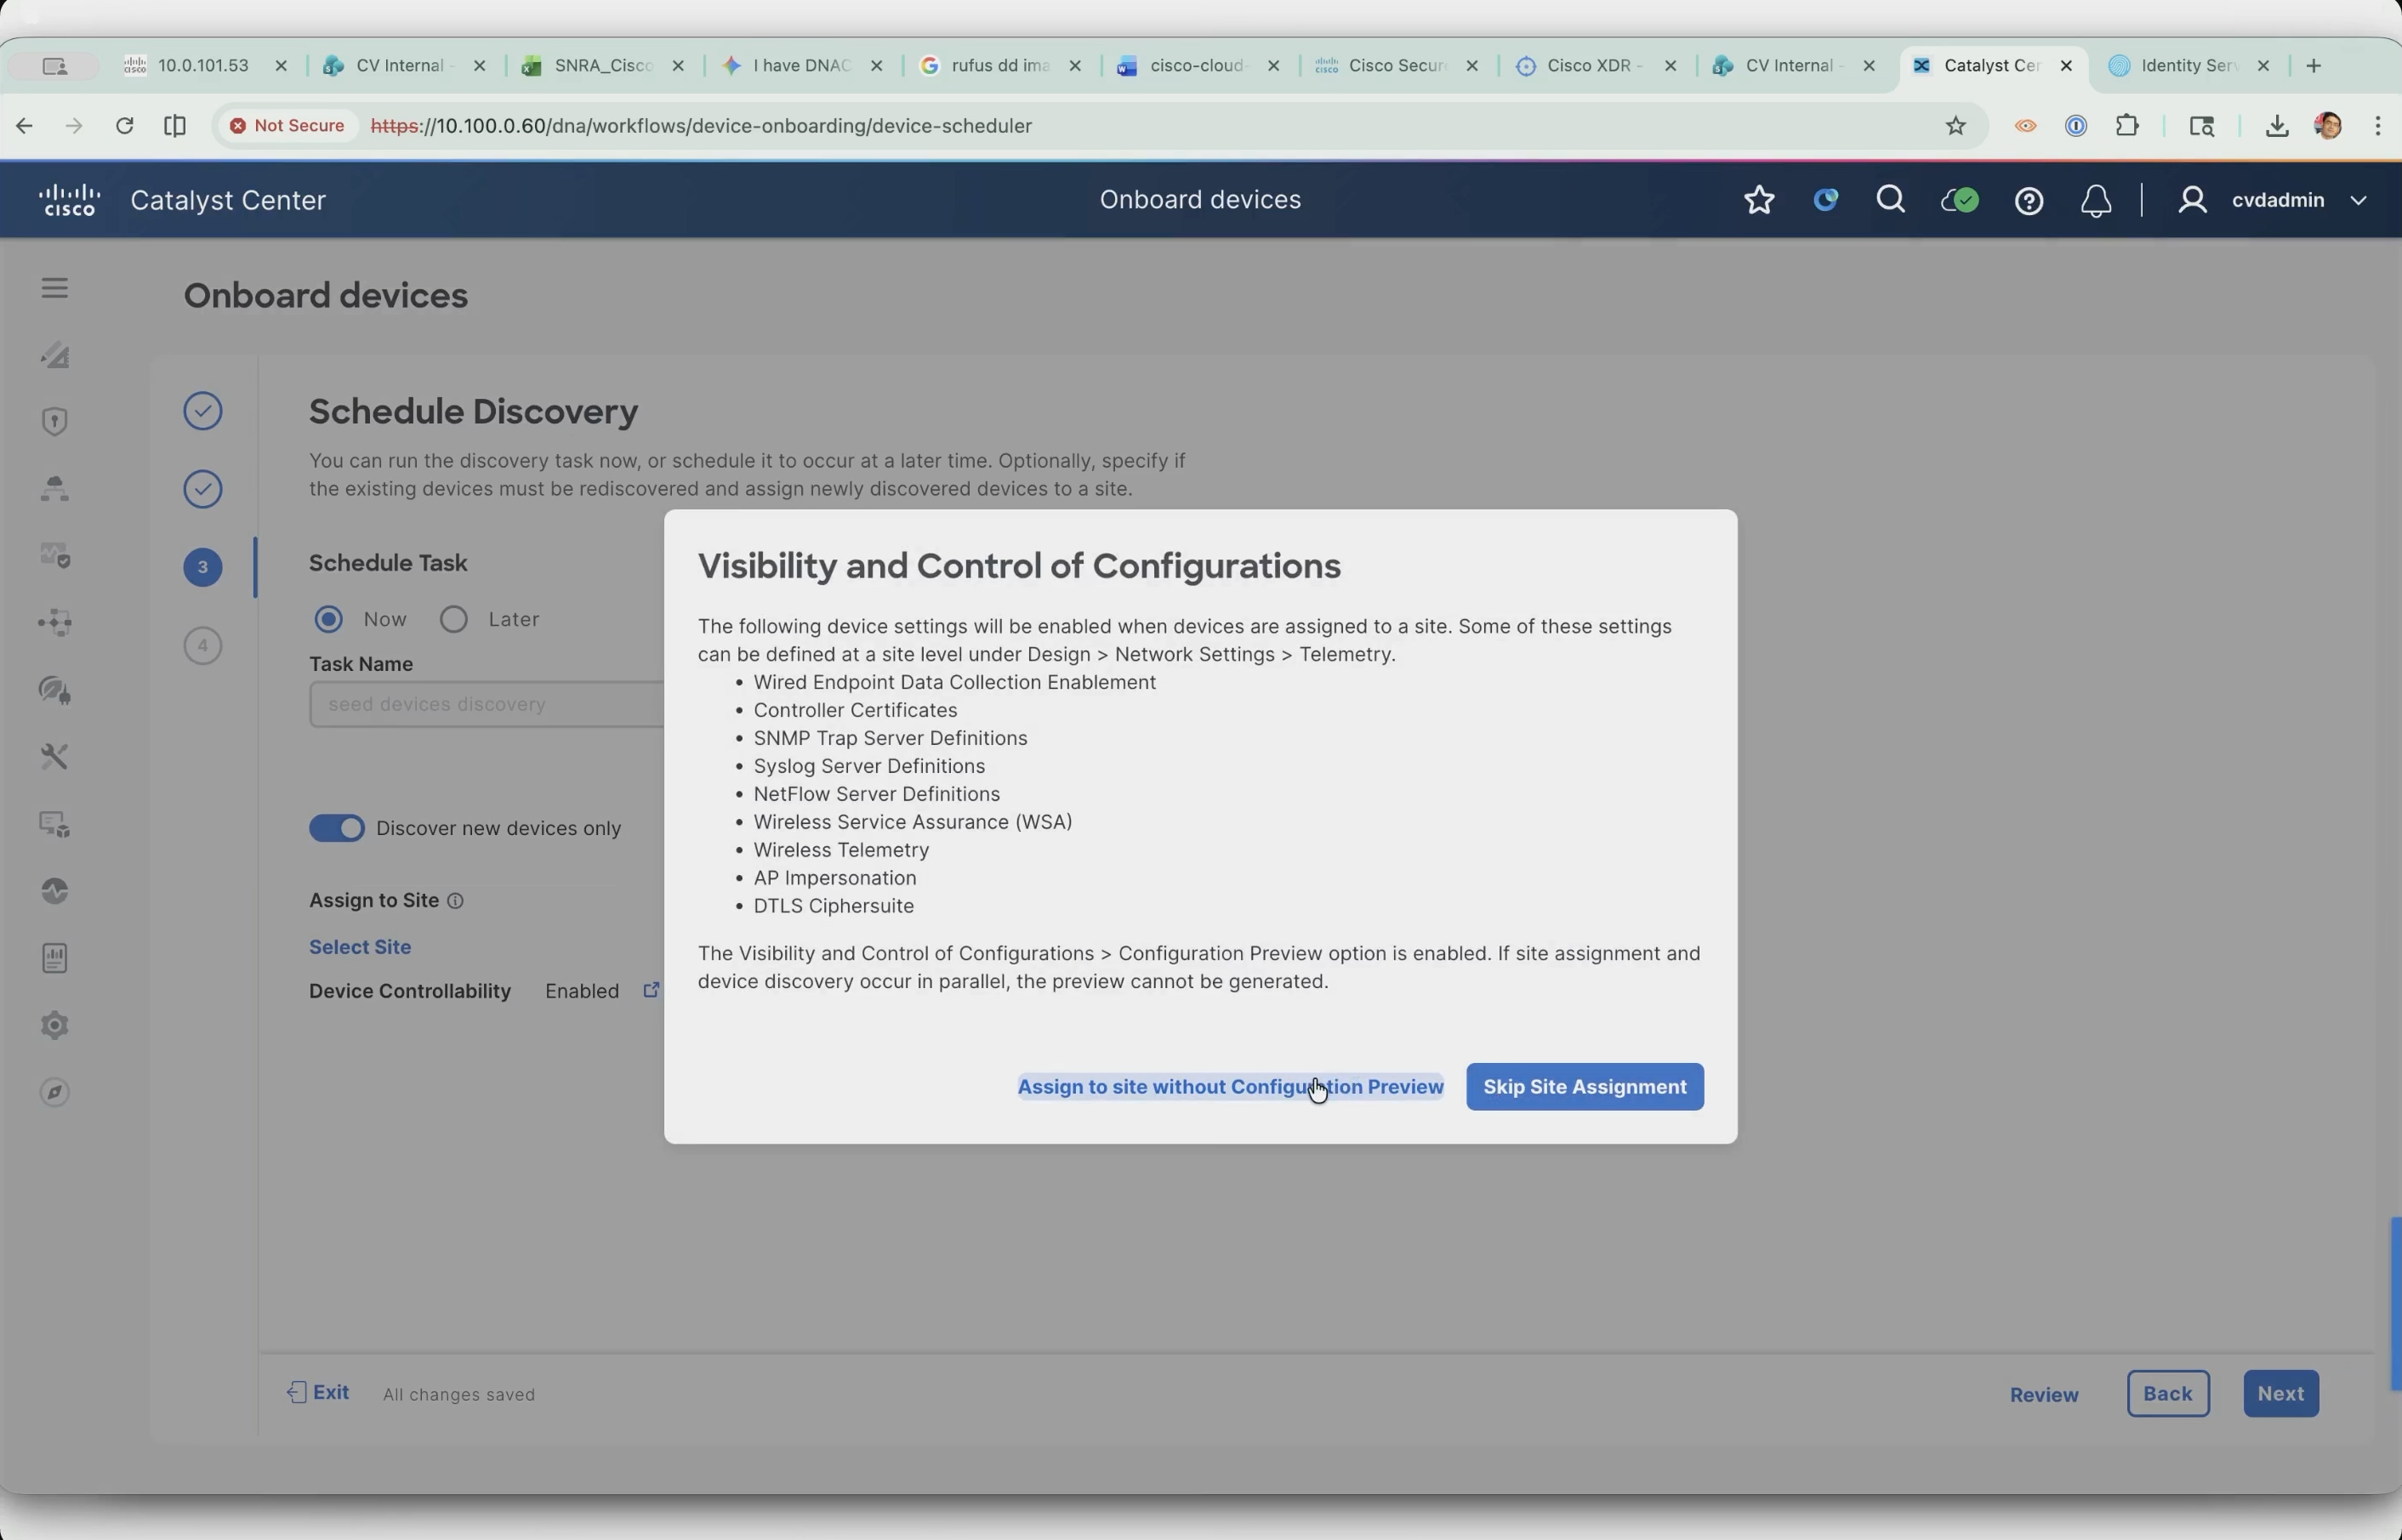Viewport: 2402px width, 1540px height.
Task: Click Assign to Site info icon
Action: [x=455, y=901]
